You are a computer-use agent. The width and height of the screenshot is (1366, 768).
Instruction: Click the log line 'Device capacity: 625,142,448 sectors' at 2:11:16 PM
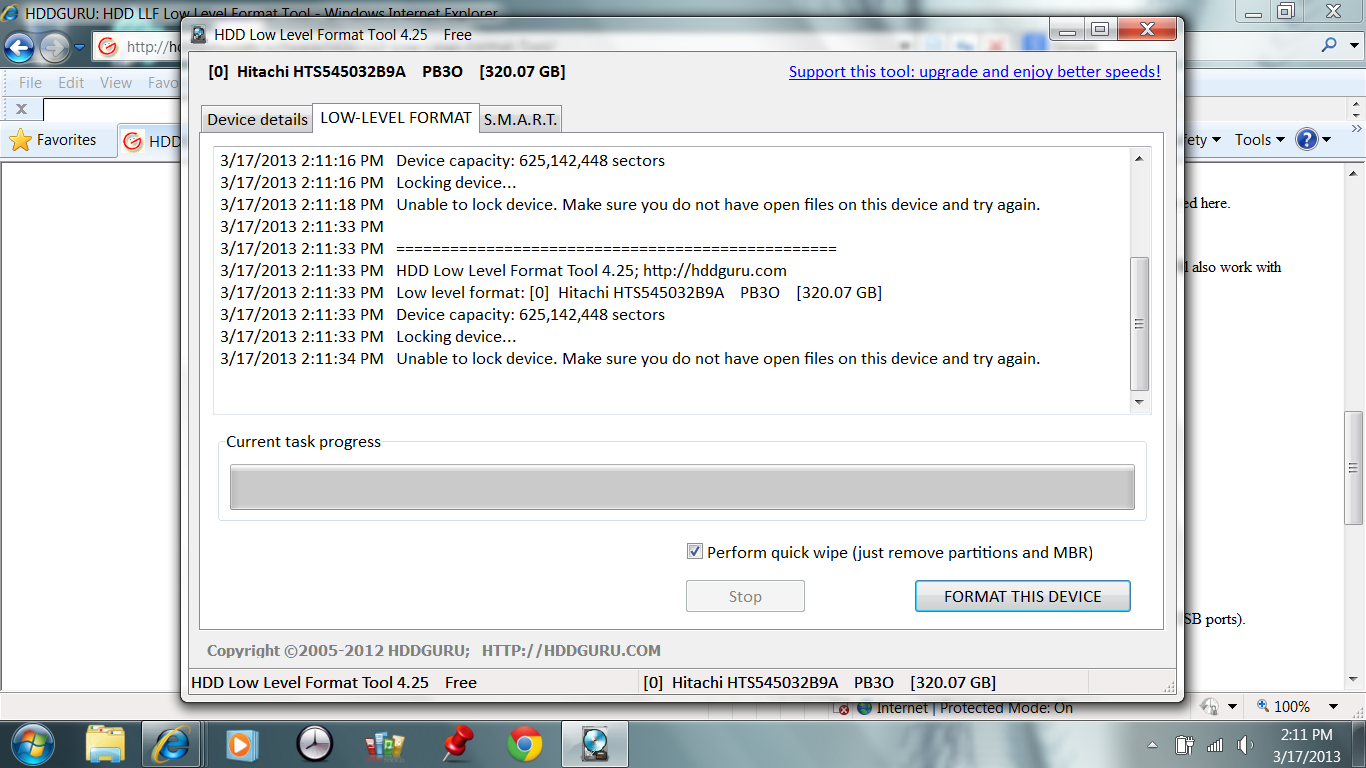point(443,160)
